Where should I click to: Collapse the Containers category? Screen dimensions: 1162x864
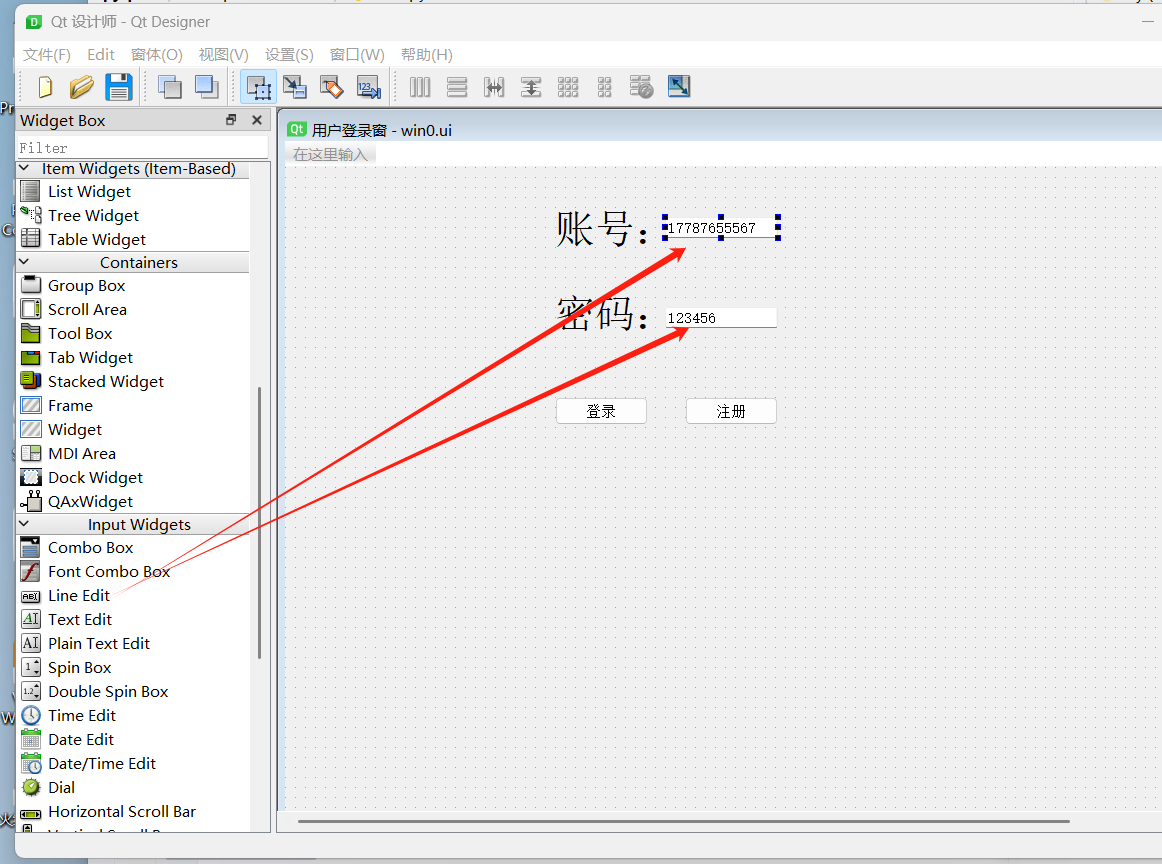24,262
